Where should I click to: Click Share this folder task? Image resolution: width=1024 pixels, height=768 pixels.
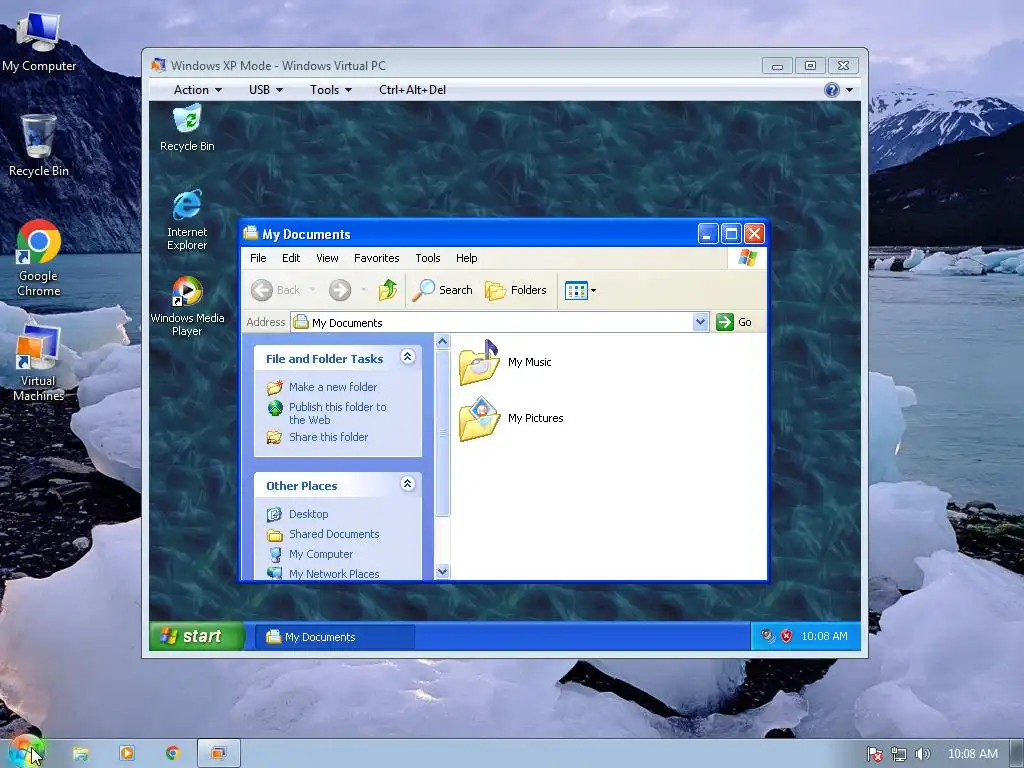click(317, 437)
